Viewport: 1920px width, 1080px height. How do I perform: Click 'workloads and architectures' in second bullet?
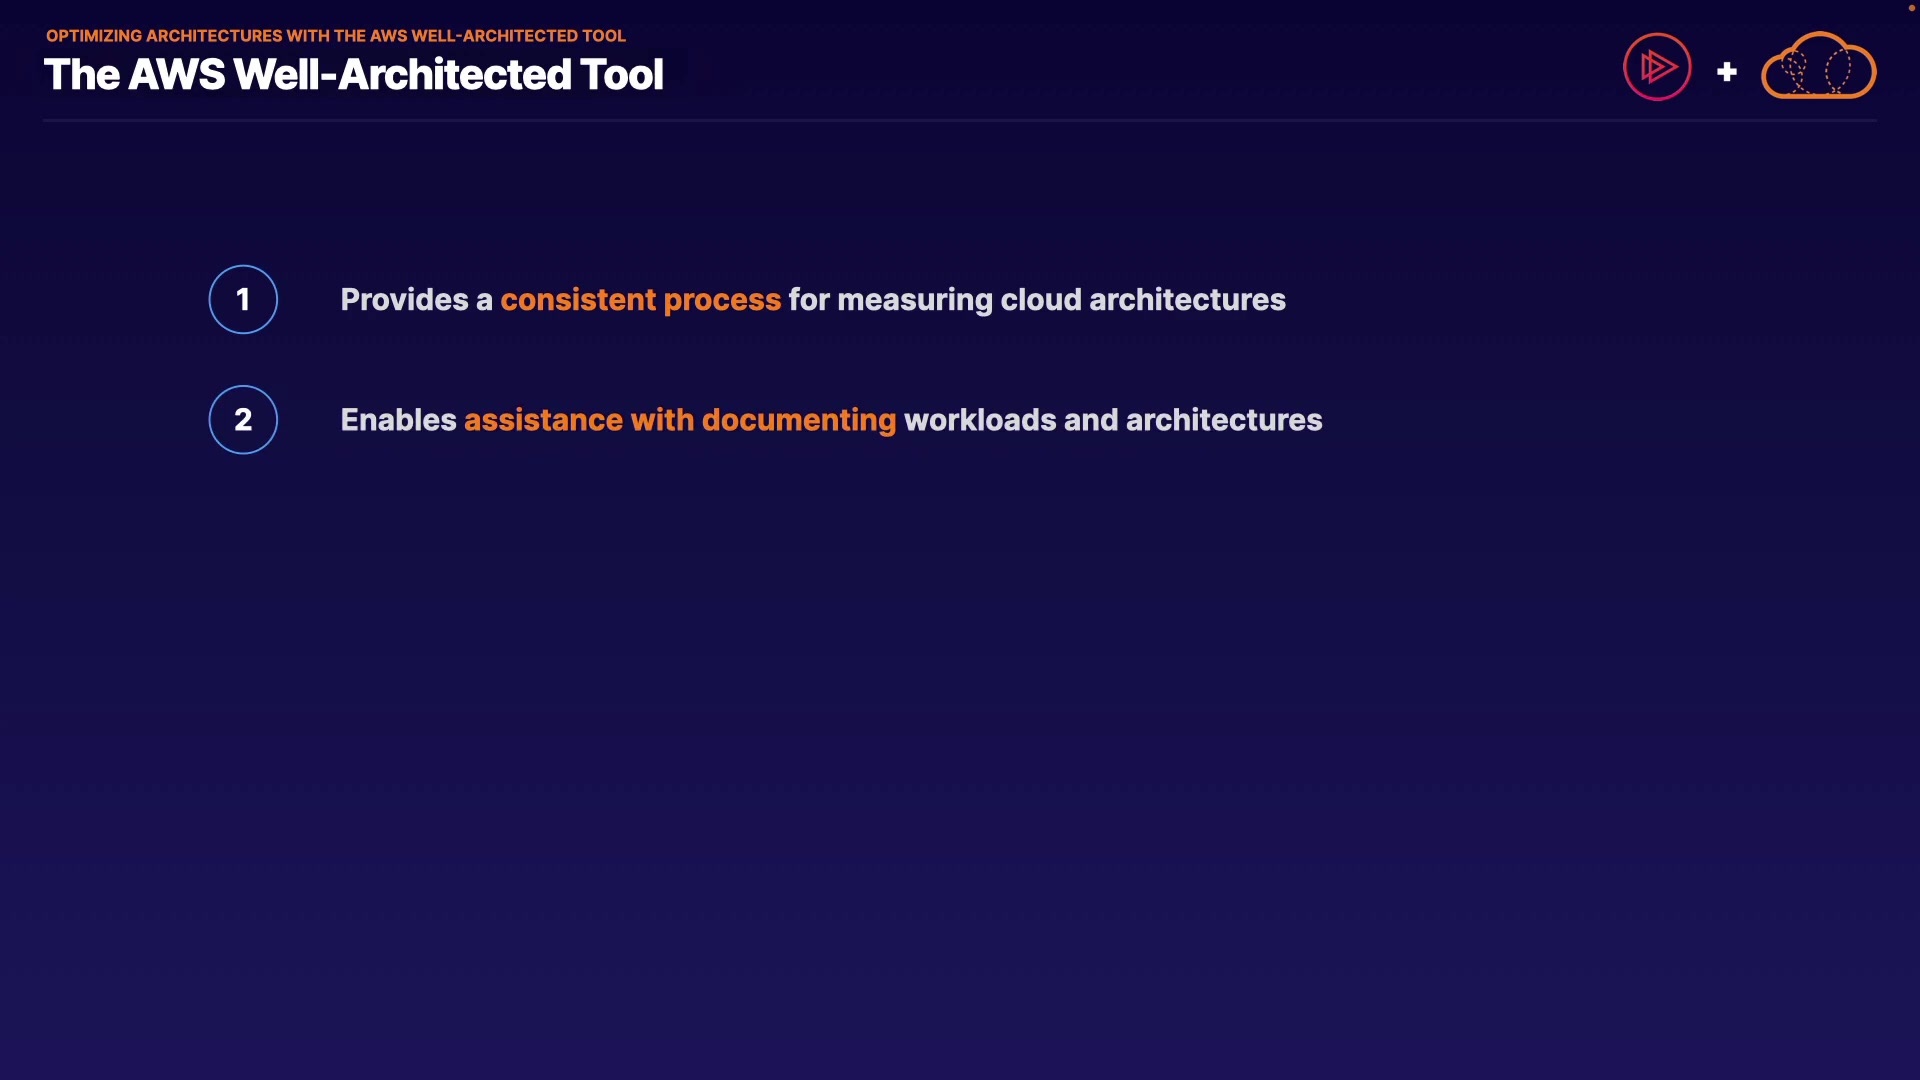1112,420
